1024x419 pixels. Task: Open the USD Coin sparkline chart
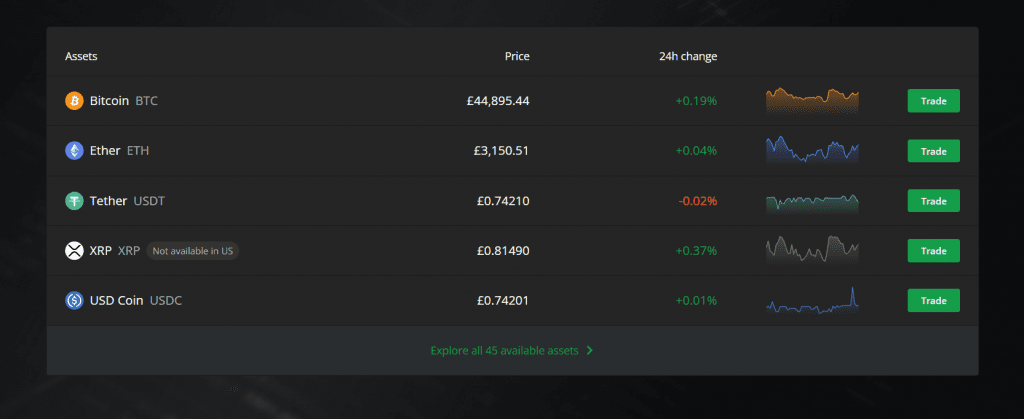point(812,300)
